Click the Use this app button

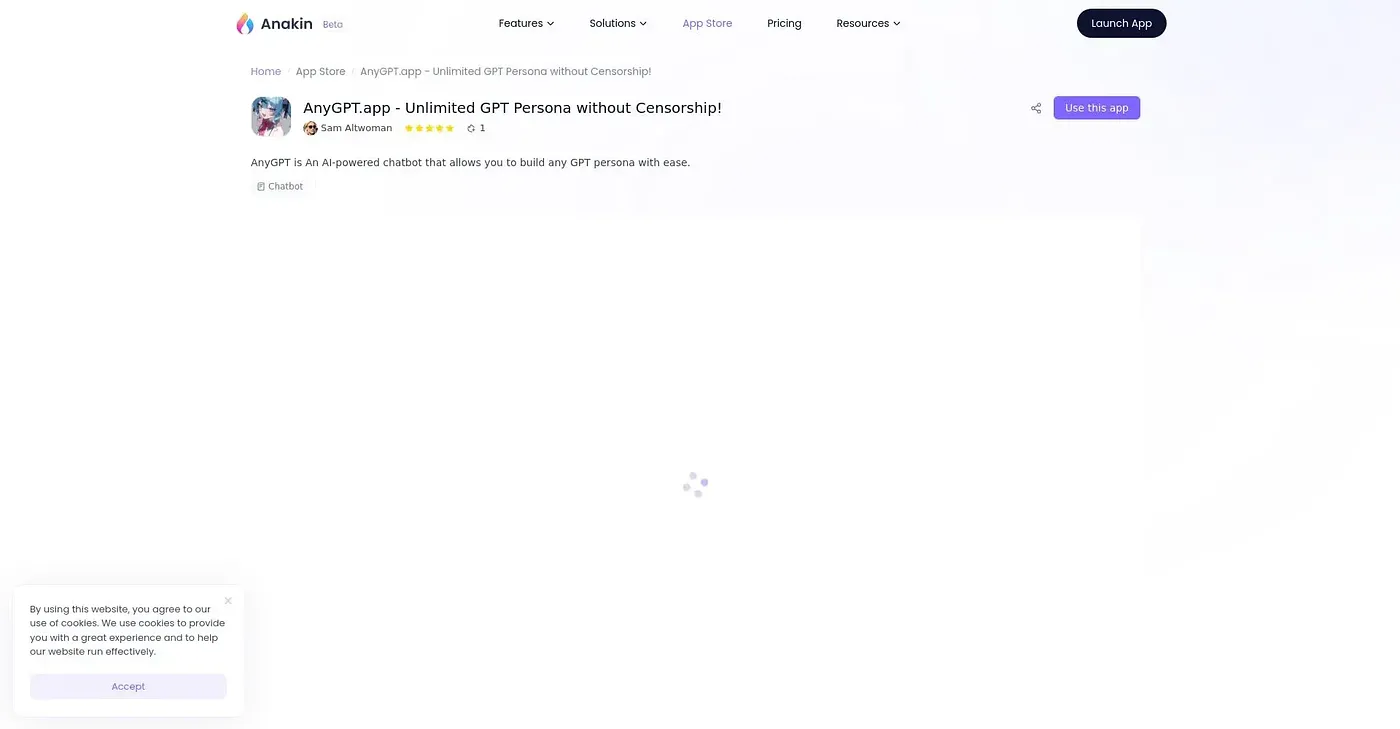coord(1096,108)
